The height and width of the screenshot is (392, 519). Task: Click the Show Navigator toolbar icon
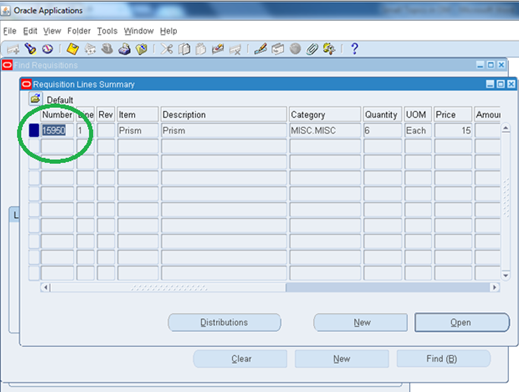47,49
